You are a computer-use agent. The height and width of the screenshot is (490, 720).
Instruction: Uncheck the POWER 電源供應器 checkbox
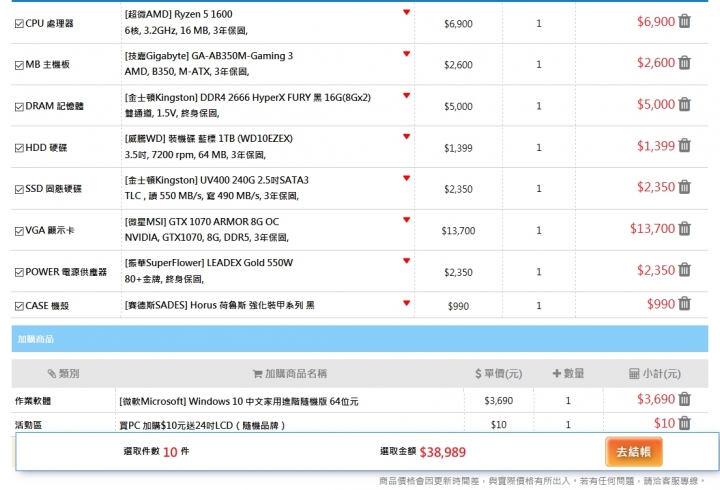point(19,272)
